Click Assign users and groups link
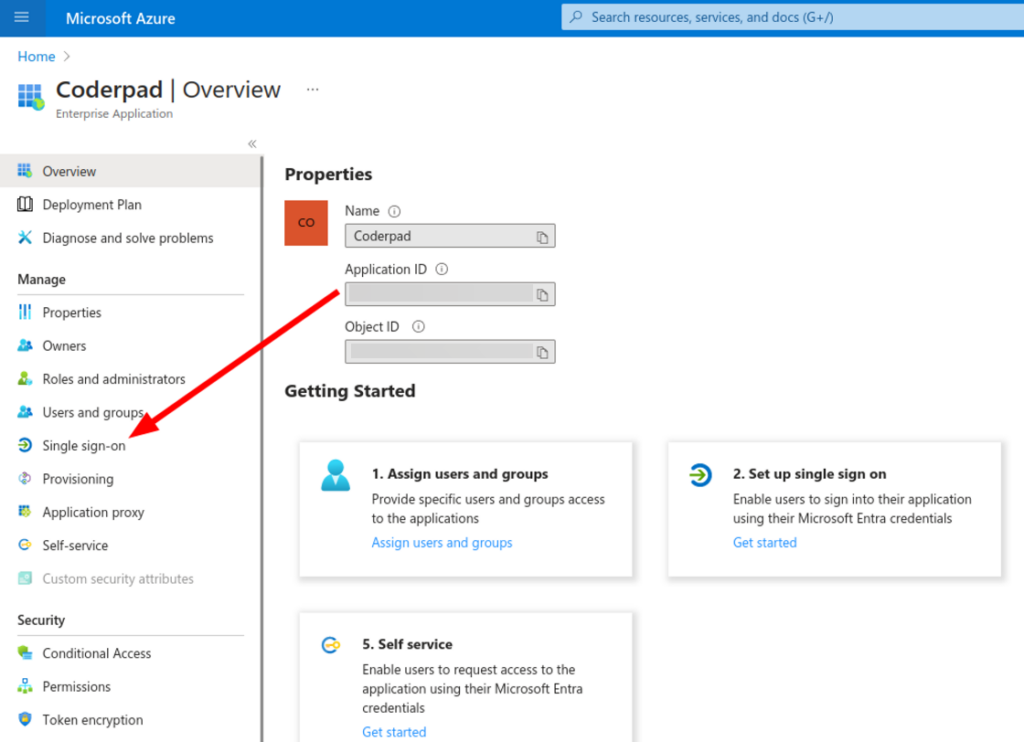Screen dimensions: 1024x742 [x=441, y=542]
